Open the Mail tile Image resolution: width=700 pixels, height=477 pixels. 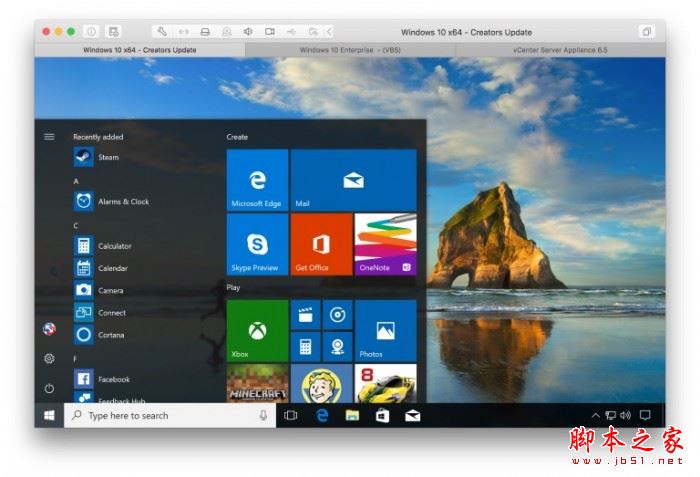(x=354, y=180)
